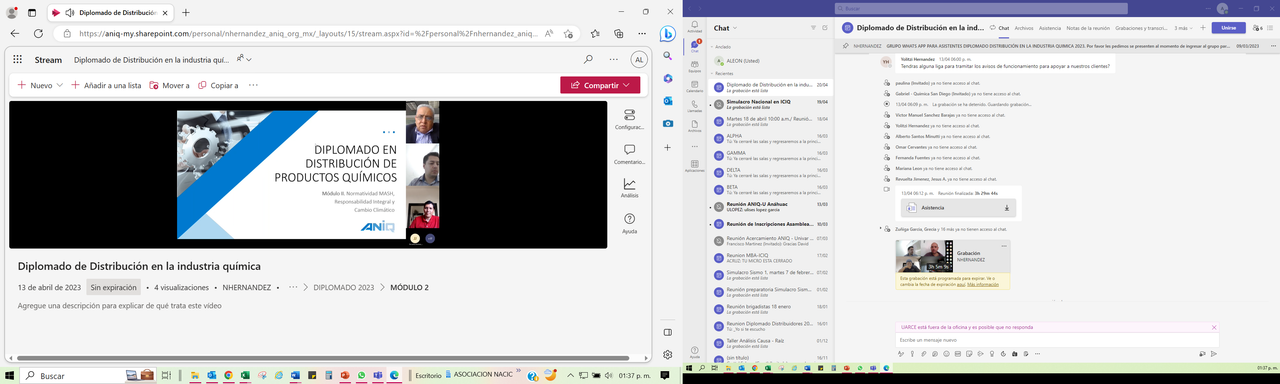Open the Windows Start menu
This screenshot has width=1280, height=384.
[9, 375]
